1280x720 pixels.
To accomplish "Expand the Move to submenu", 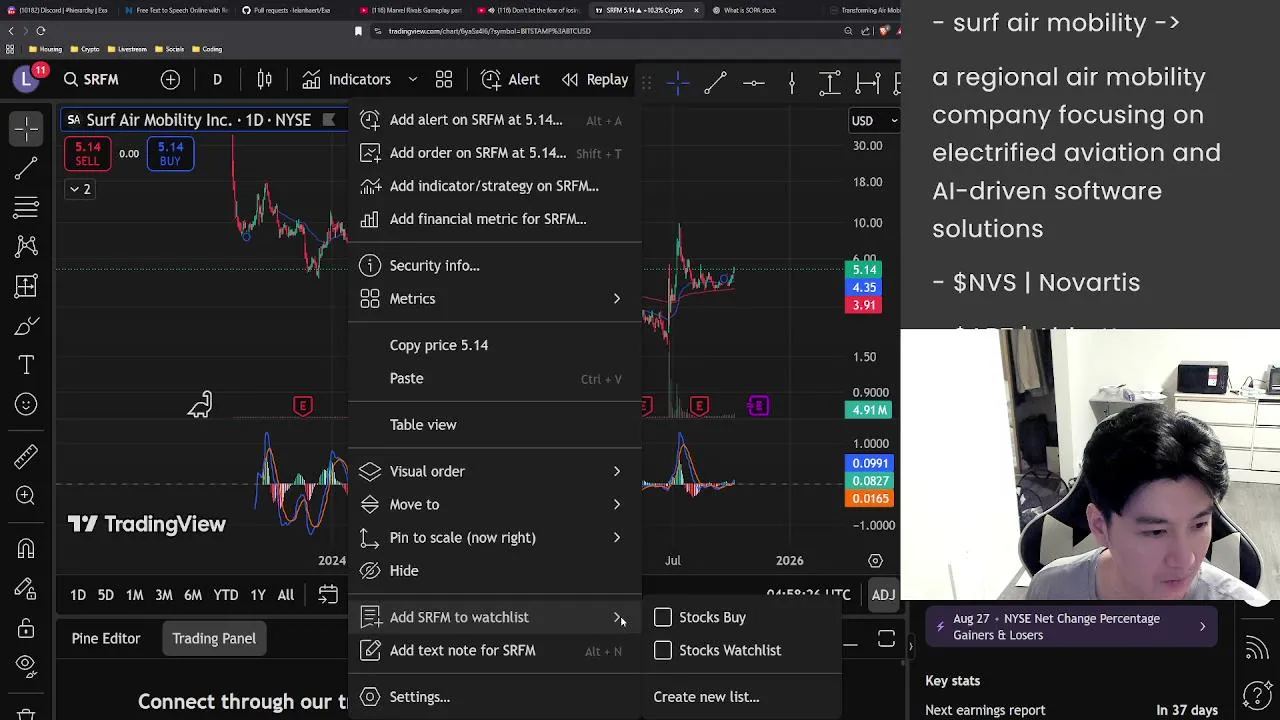I will pyautogui.click(x=495, y=504).
